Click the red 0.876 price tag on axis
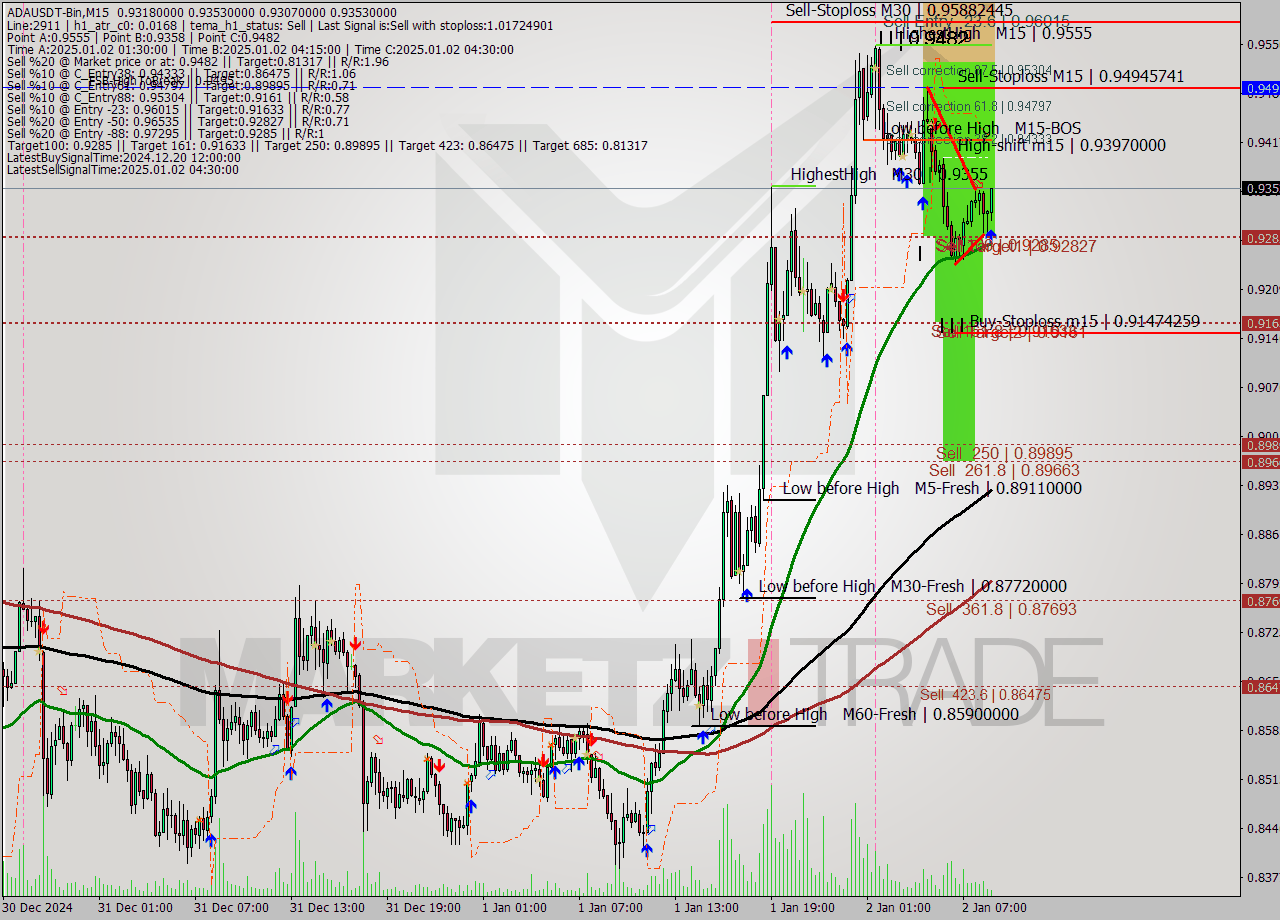This screenshot has height=920, width=1280. point(1260,601)
